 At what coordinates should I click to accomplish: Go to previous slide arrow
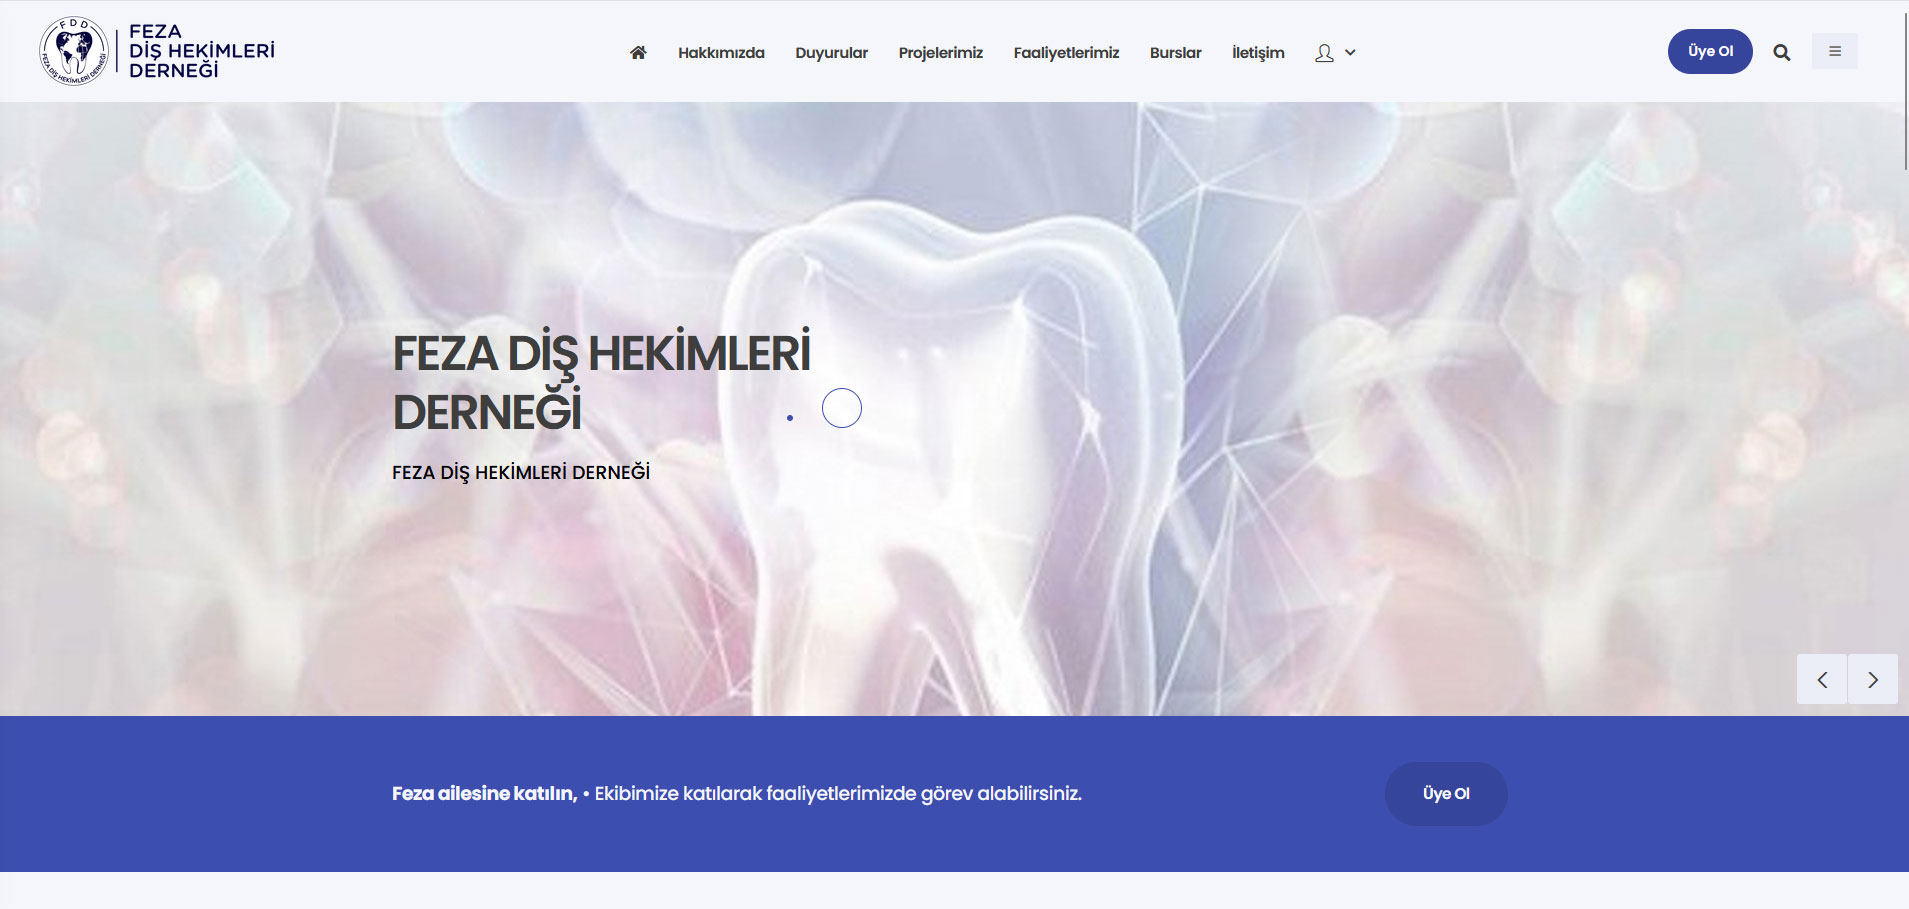pyautogui.click(x=1822, y=679)
